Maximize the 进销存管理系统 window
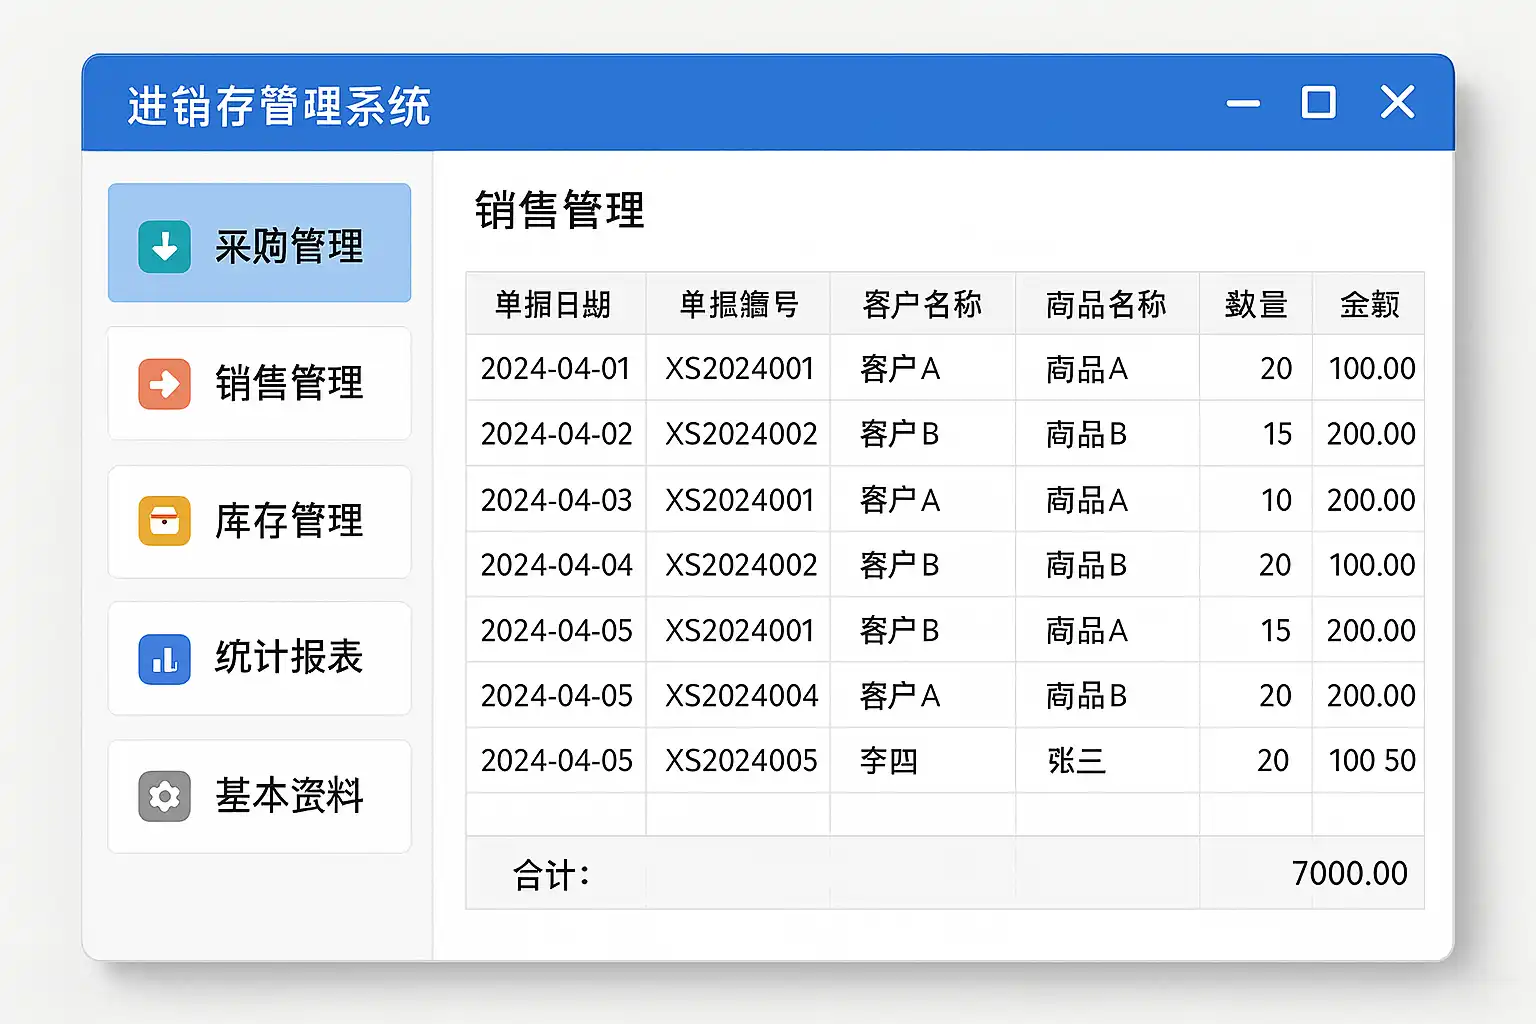This screenshot has height=1024, width=1536. (1318, 102)
